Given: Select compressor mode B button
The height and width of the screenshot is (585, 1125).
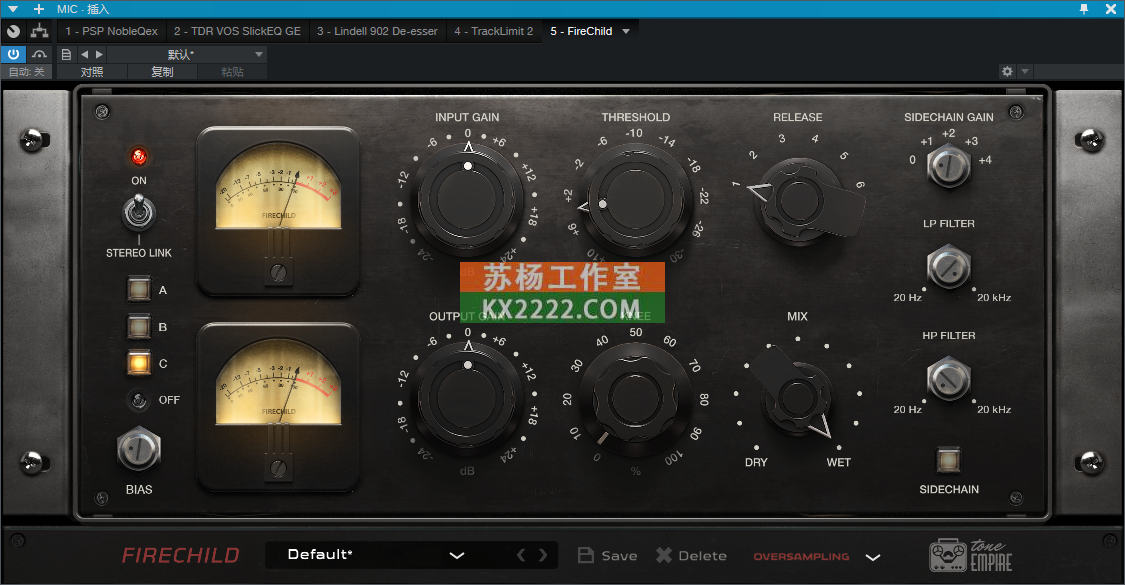Looking at the screenshot, I should (x=138, y=327).
